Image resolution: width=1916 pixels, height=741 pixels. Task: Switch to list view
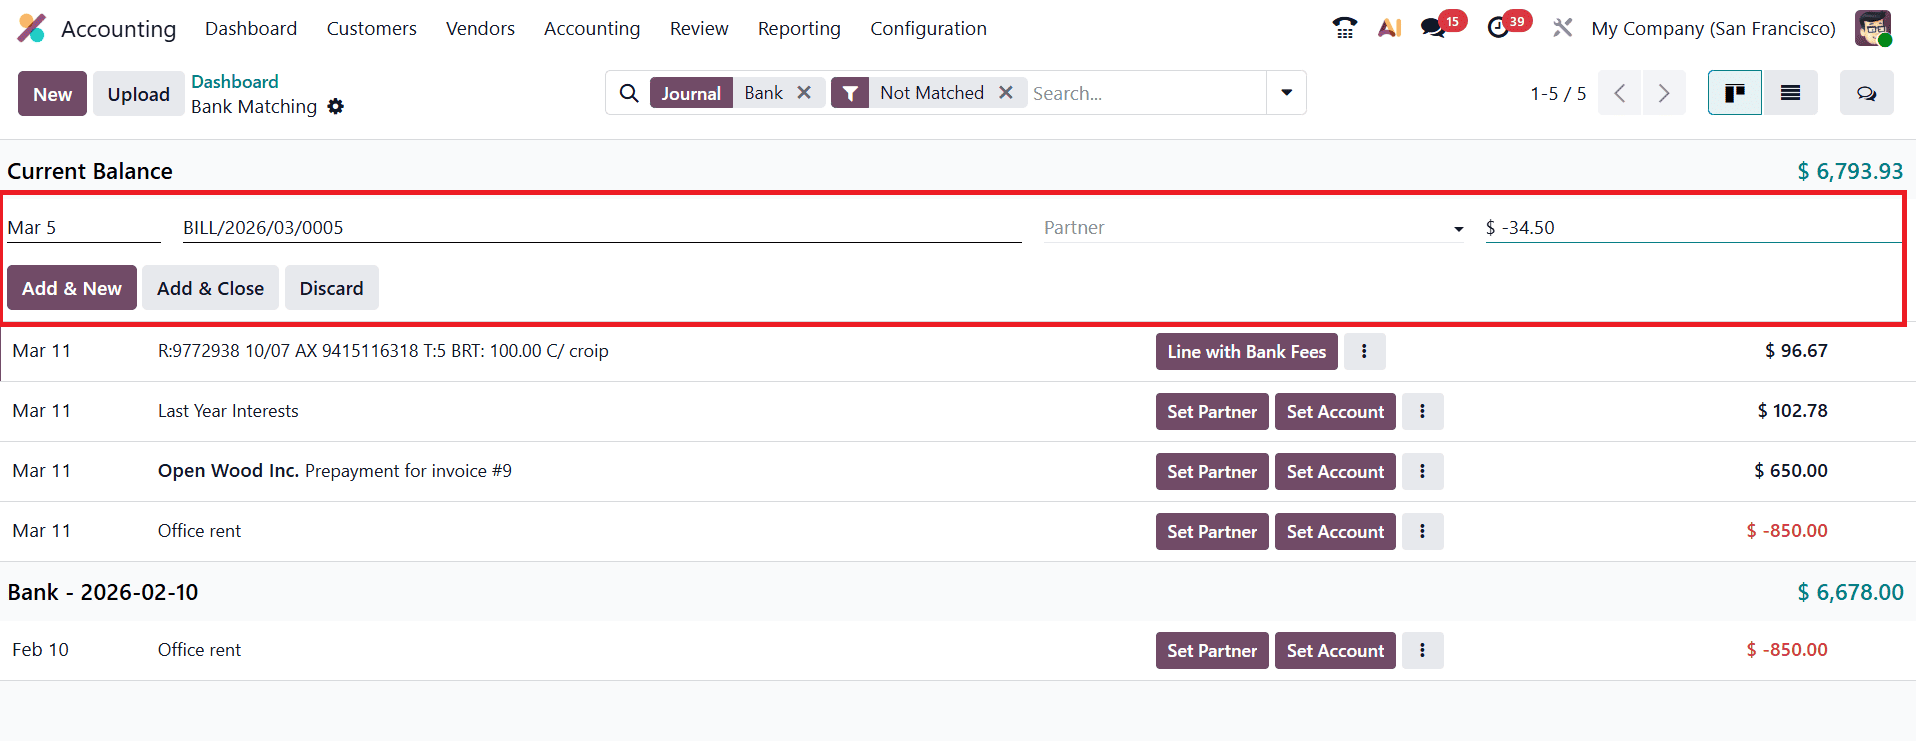(x=1790, y=93)
